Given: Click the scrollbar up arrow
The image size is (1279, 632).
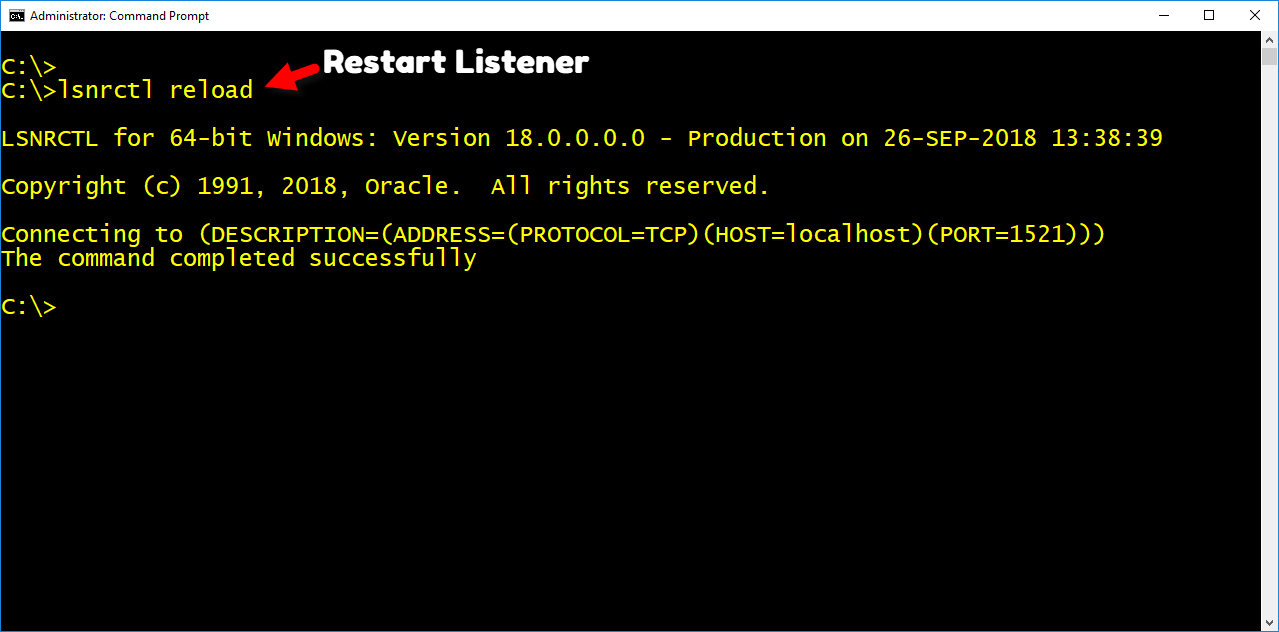Looking at the screenshot, I should (1269, 40).
